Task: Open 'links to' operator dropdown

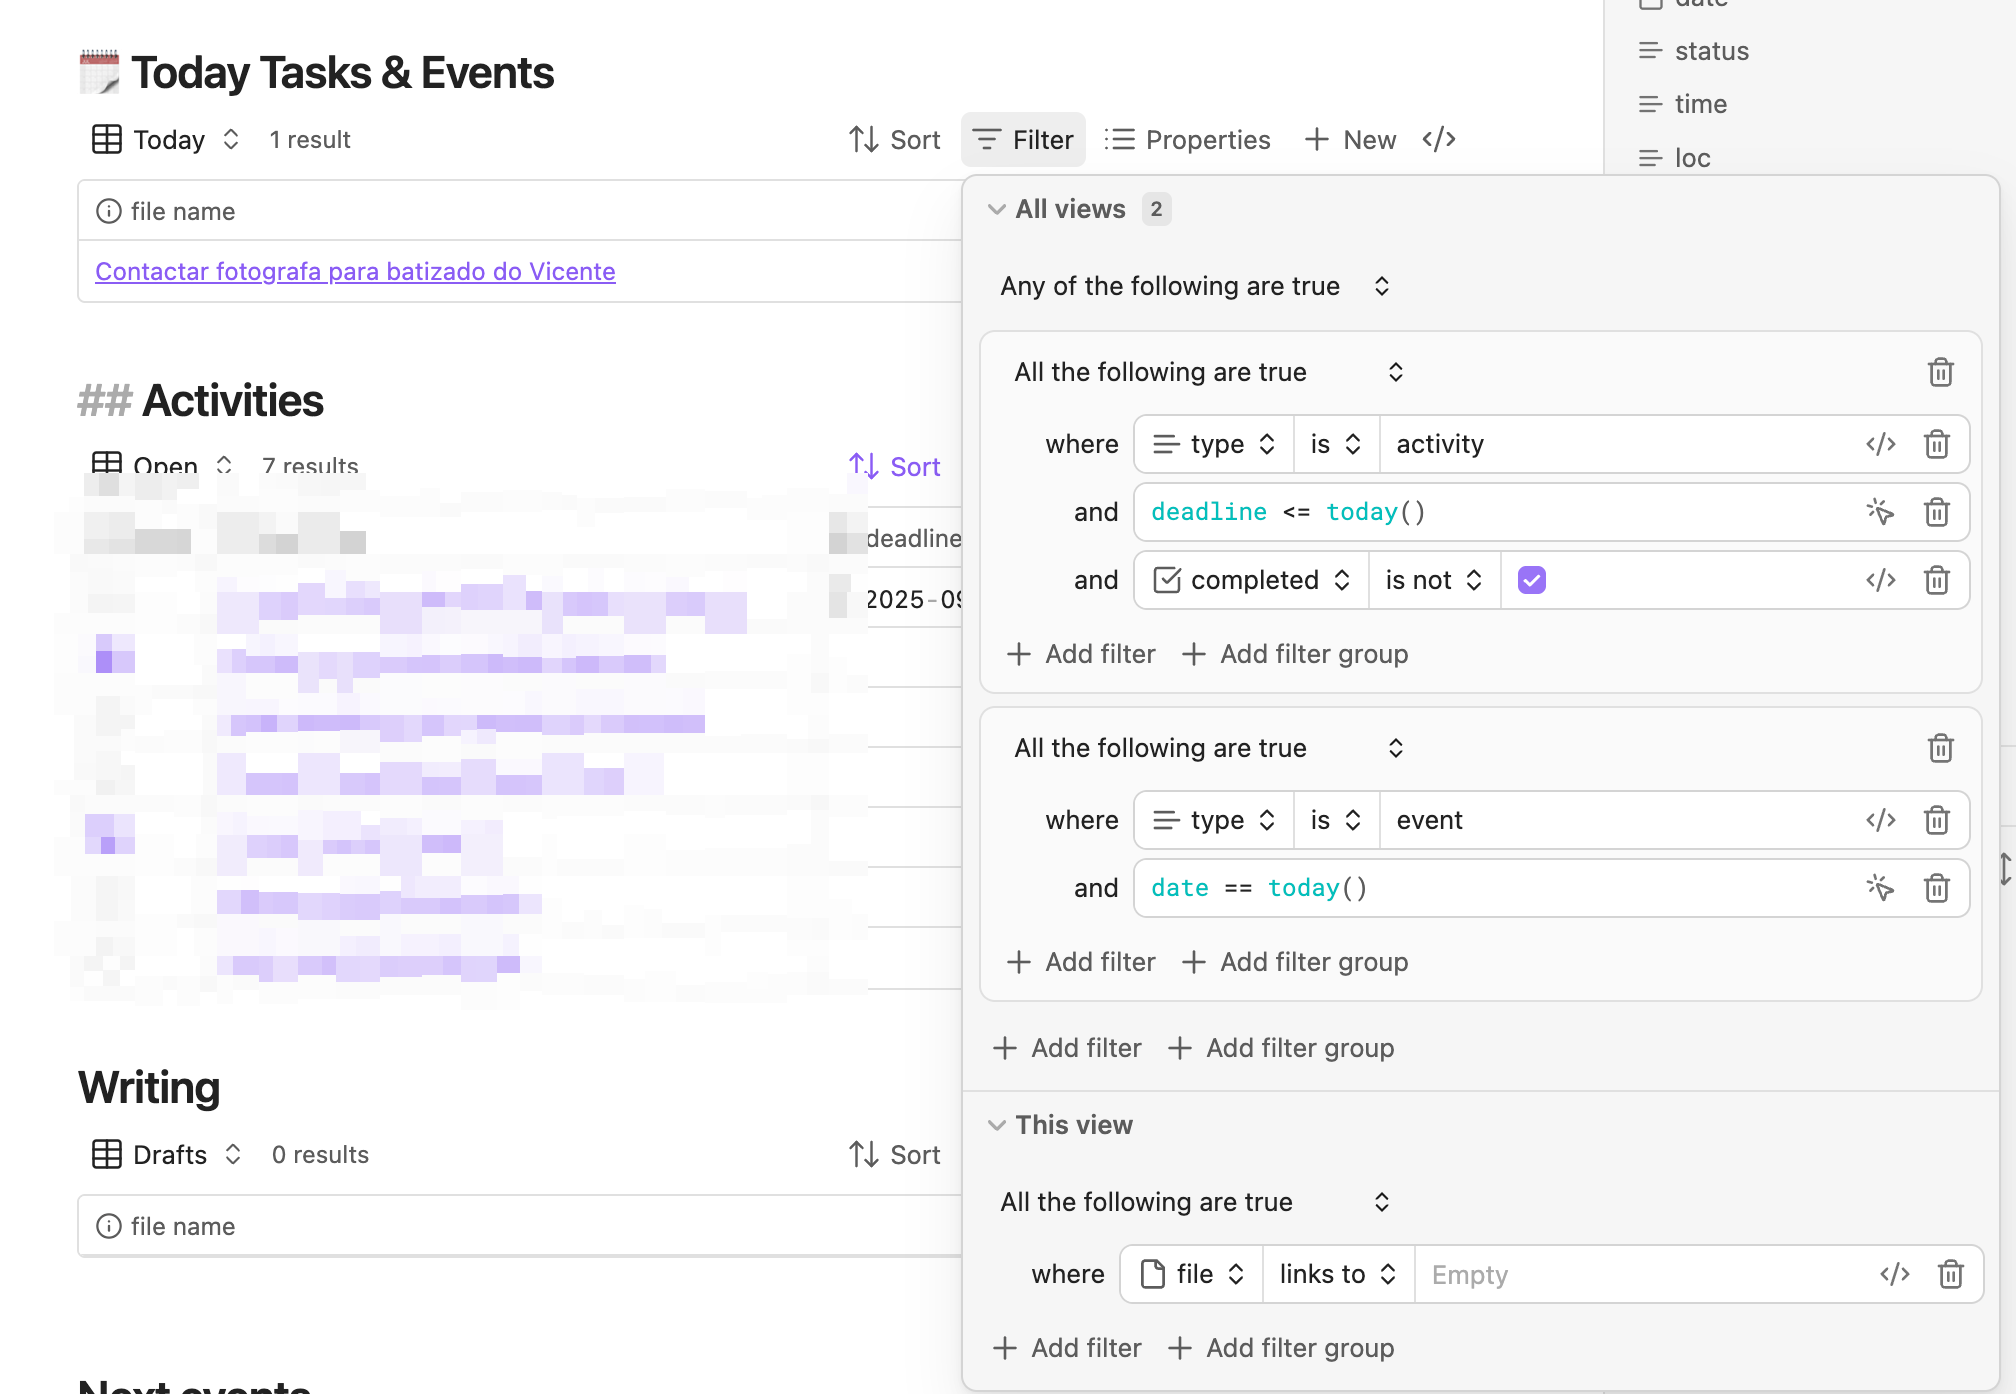Action: click(x=1337, y=1274)
